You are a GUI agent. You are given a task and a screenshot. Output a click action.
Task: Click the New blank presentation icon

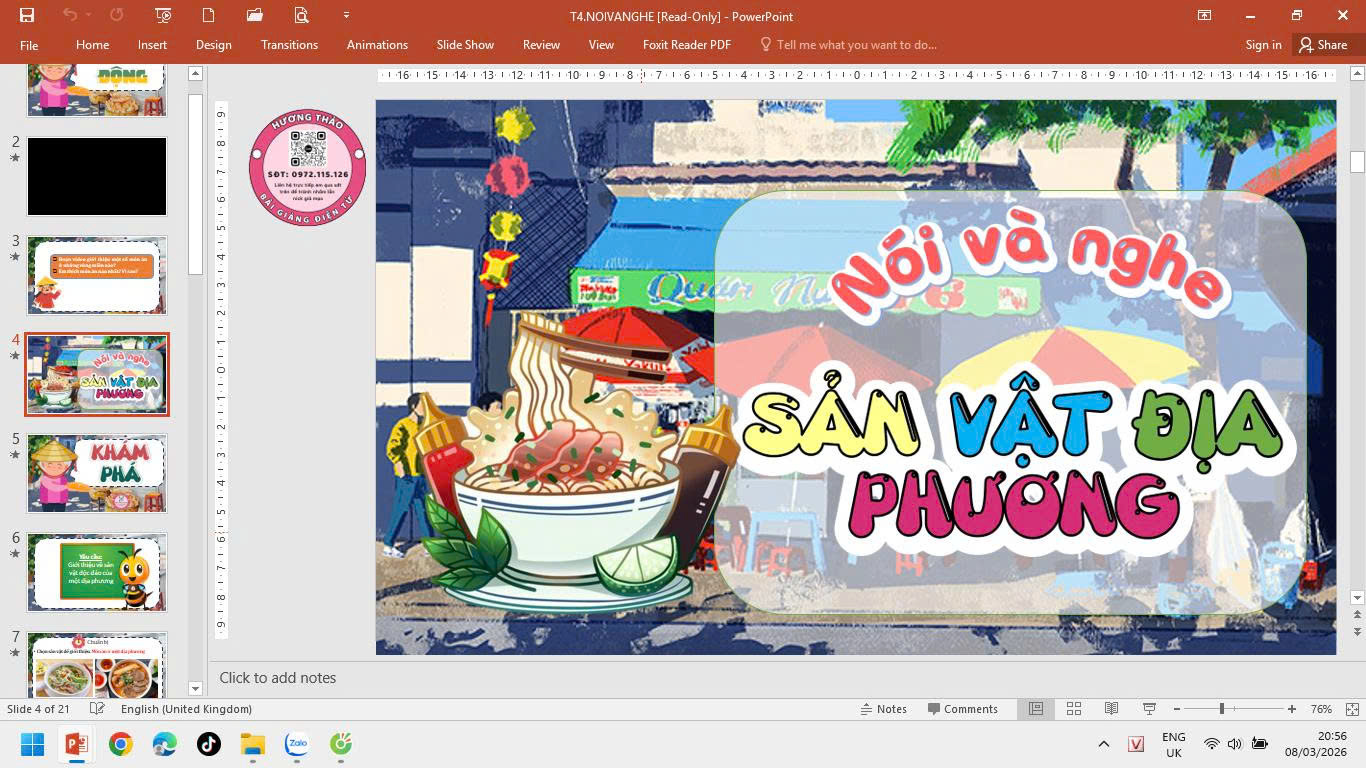208,15
